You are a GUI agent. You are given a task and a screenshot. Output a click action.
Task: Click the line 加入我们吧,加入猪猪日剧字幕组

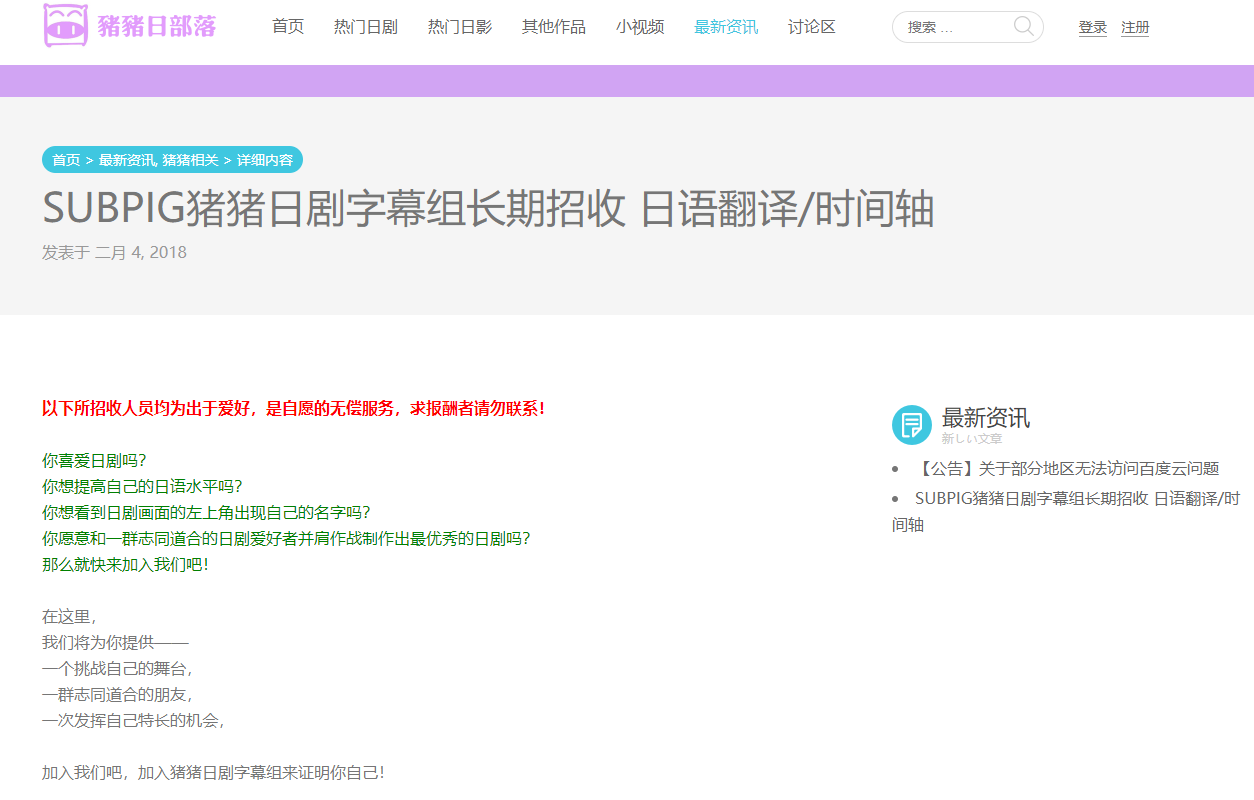tap(213, 773)
